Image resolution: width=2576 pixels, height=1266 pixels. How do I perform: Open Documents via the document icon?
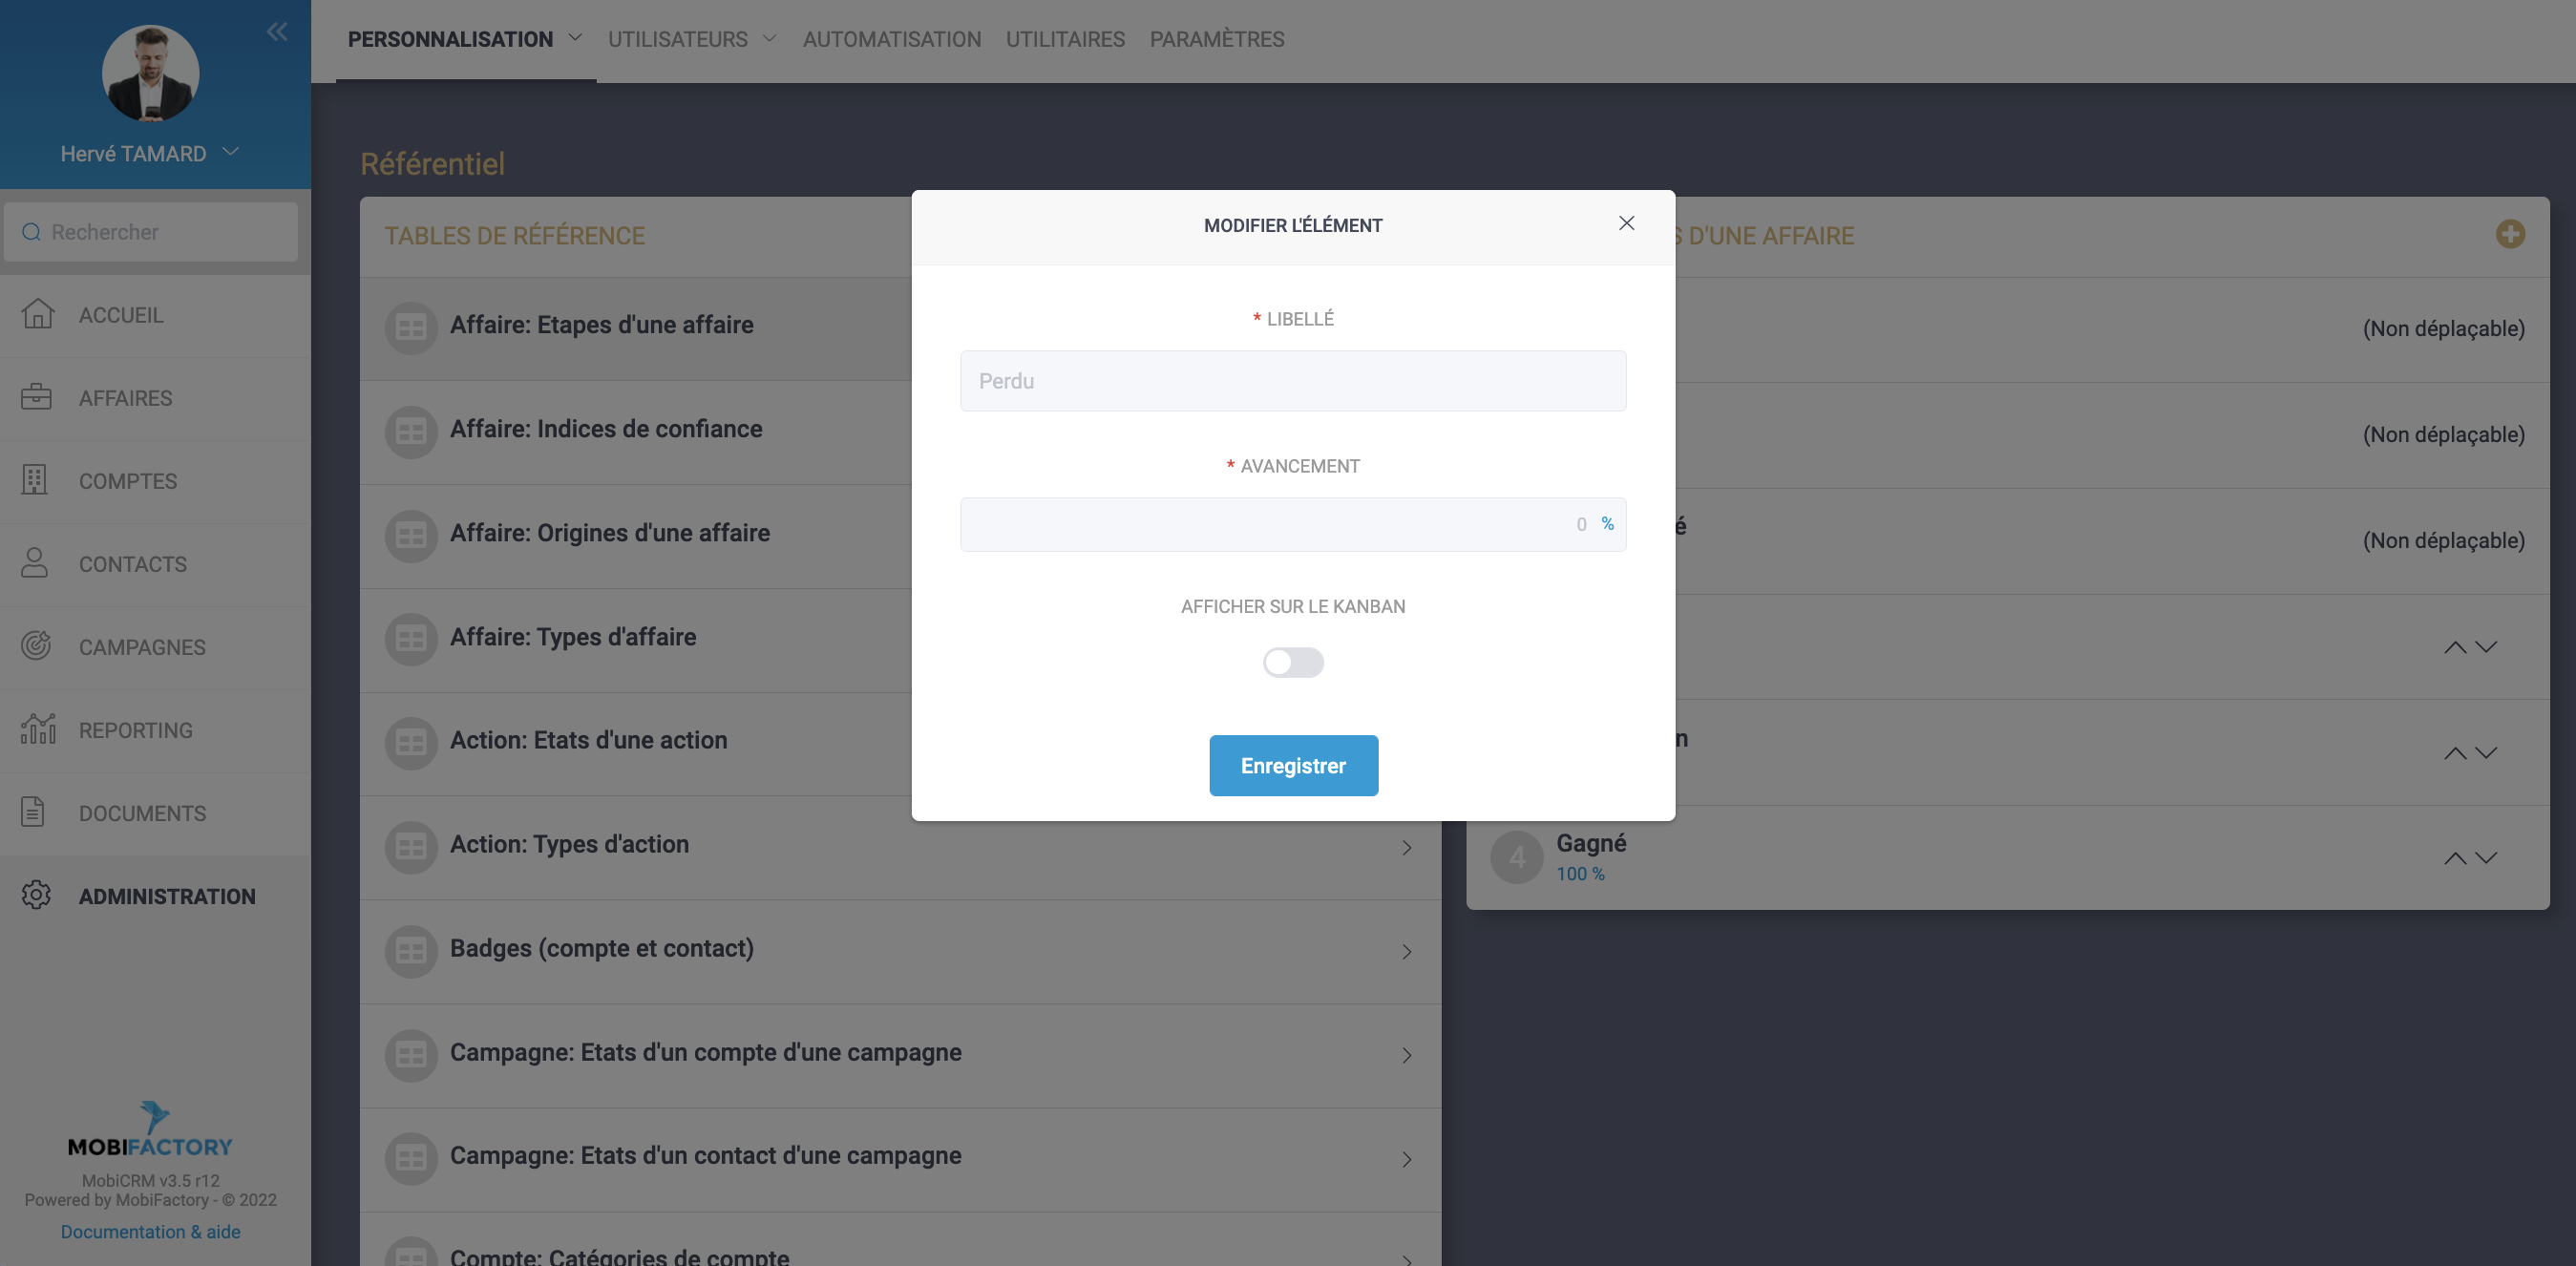click(33, 812)
